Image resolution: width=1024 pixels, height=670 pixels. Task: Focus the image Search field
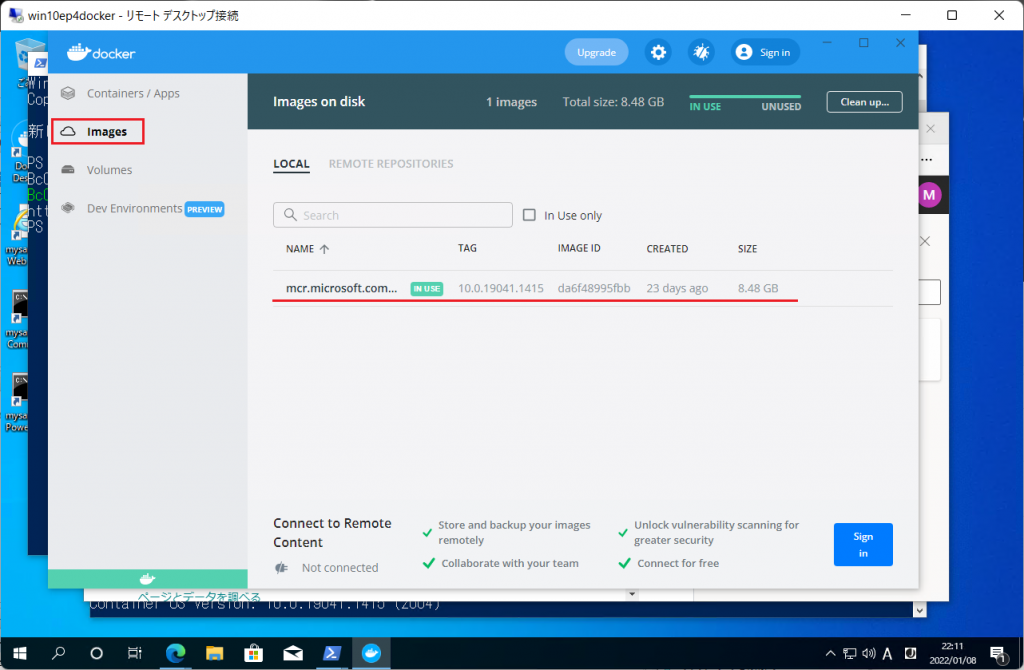392,215
